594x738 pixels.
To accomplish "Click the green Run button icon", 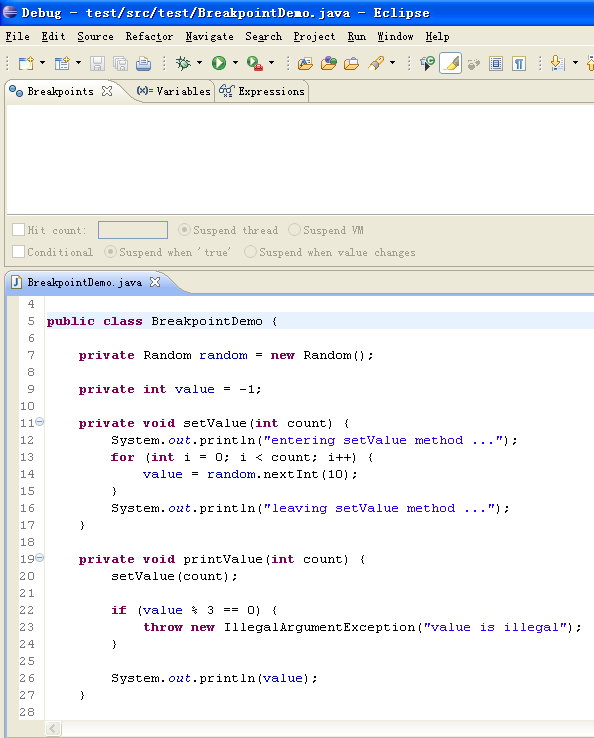I will 219,63.
